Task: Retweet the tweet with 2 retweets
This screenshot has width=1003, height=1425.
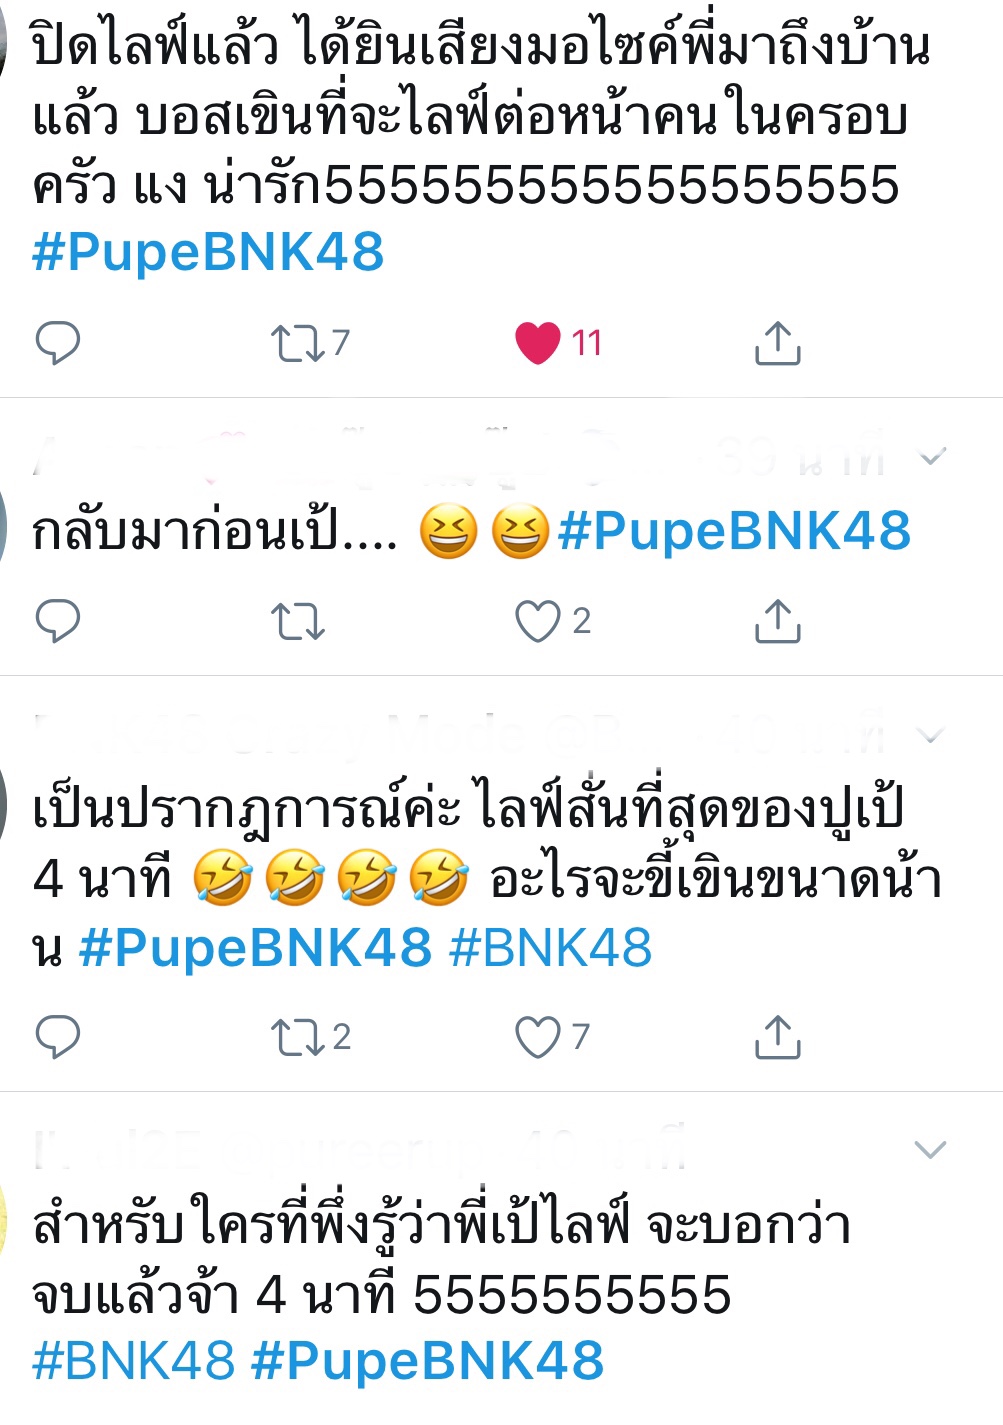Action: (298, 1037)
